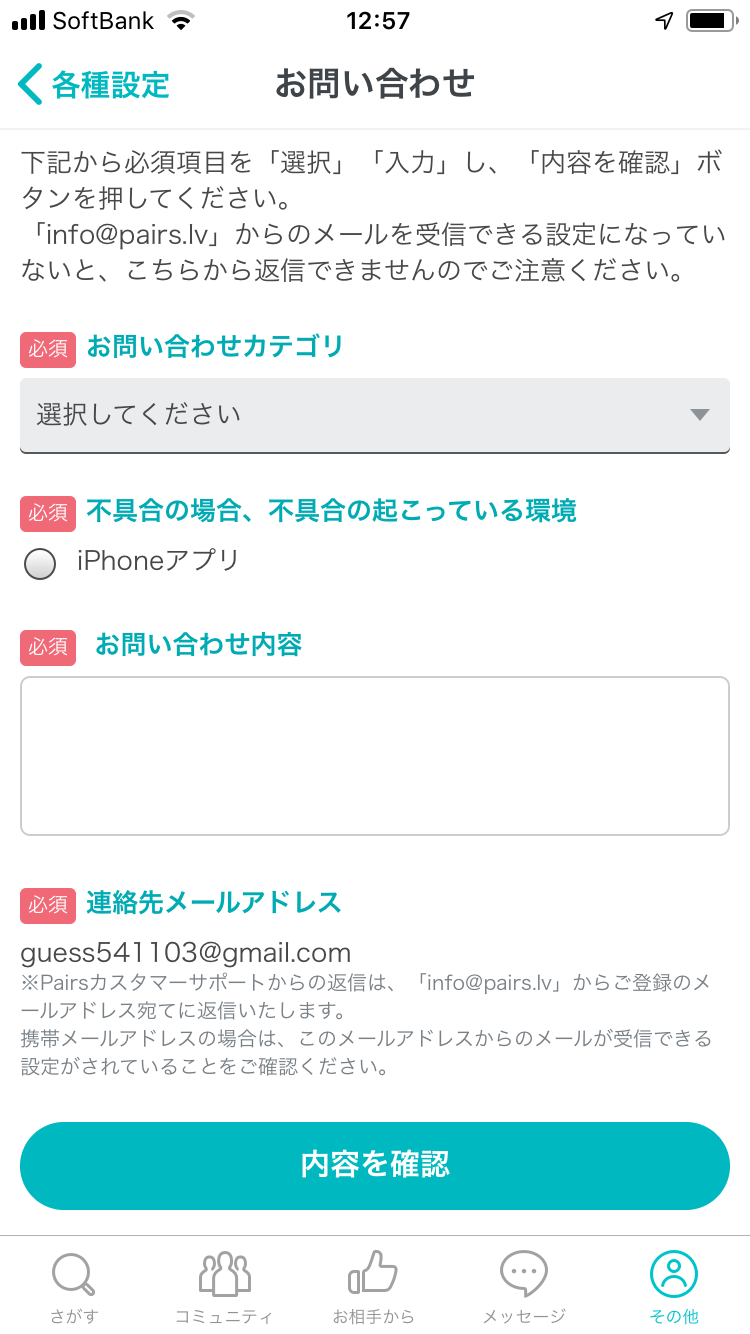This screenshot has height=1334, width=750.
Task: Tap the 内容を確認 button
Action: pyautogui.click(x=375, y=1166)
